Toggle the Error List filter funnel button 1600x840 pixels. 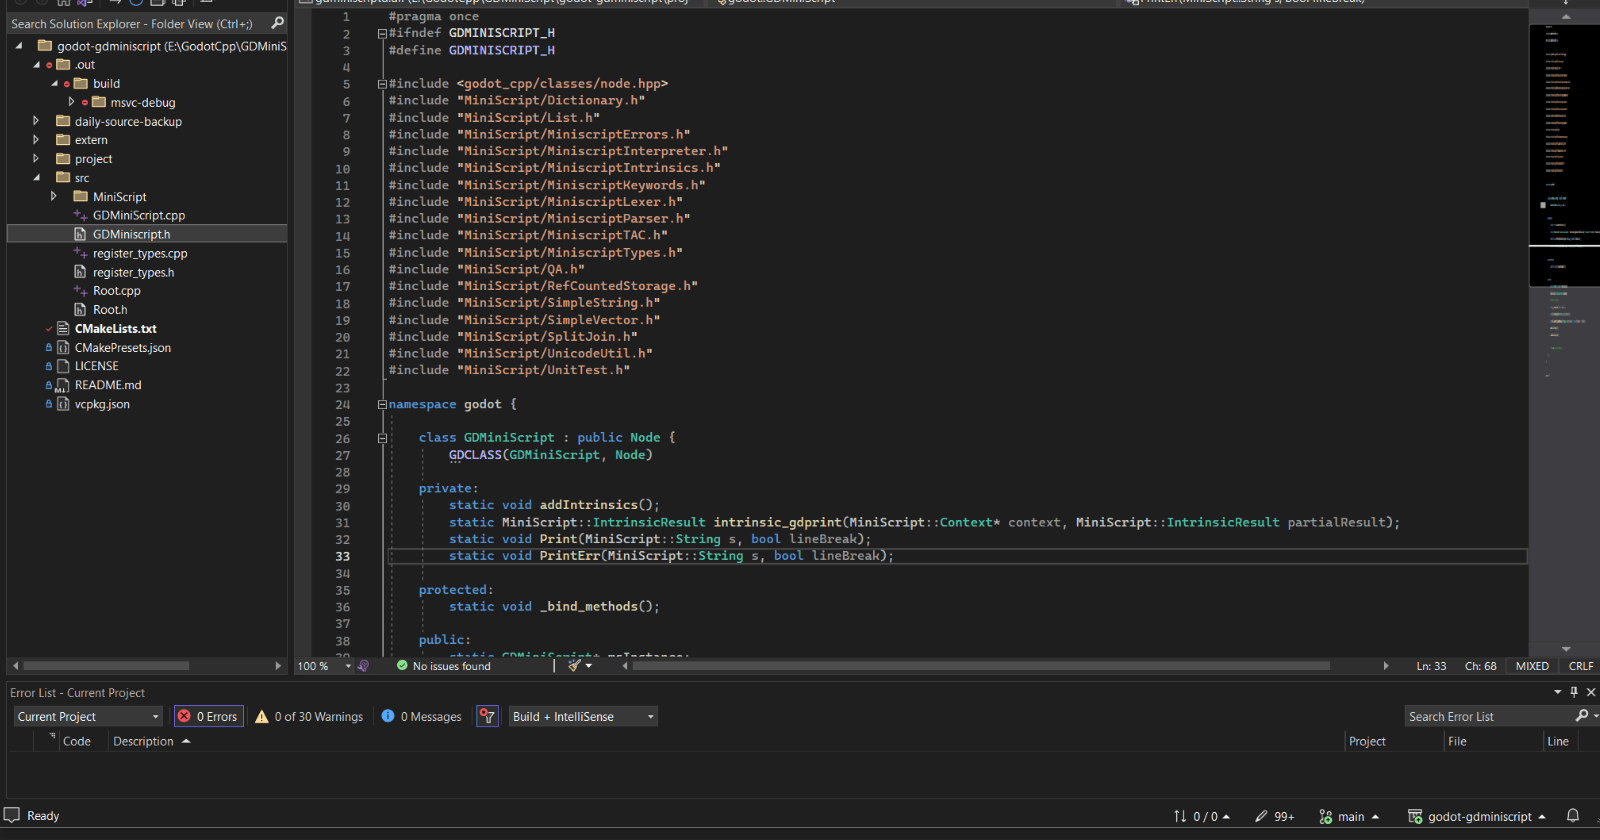tap(487, 716)
